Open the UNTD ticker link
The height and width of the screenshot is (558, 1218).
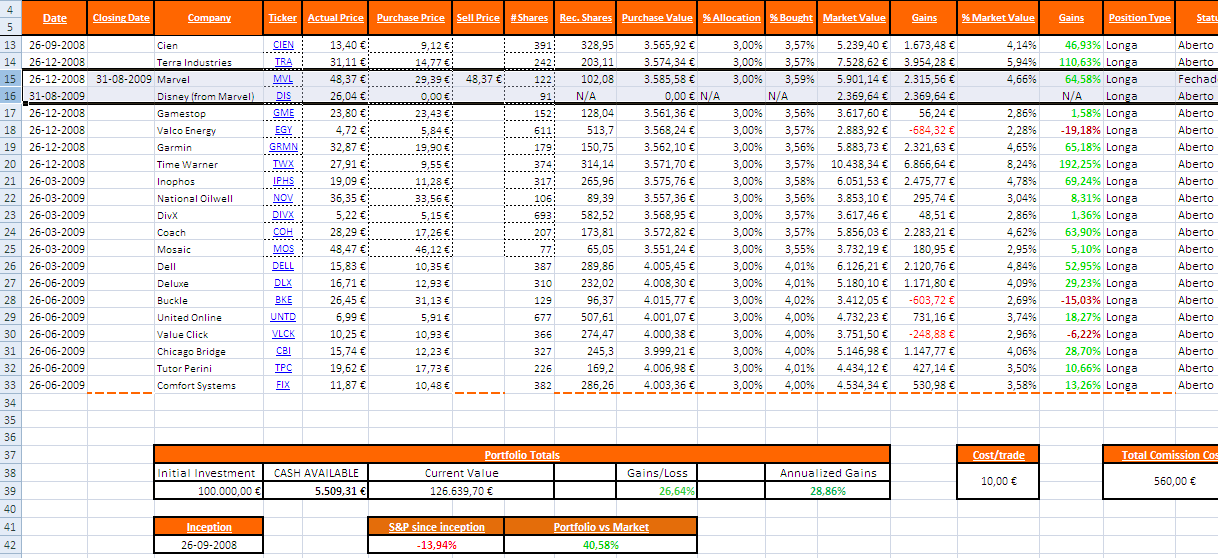click(x=283, y=317)
